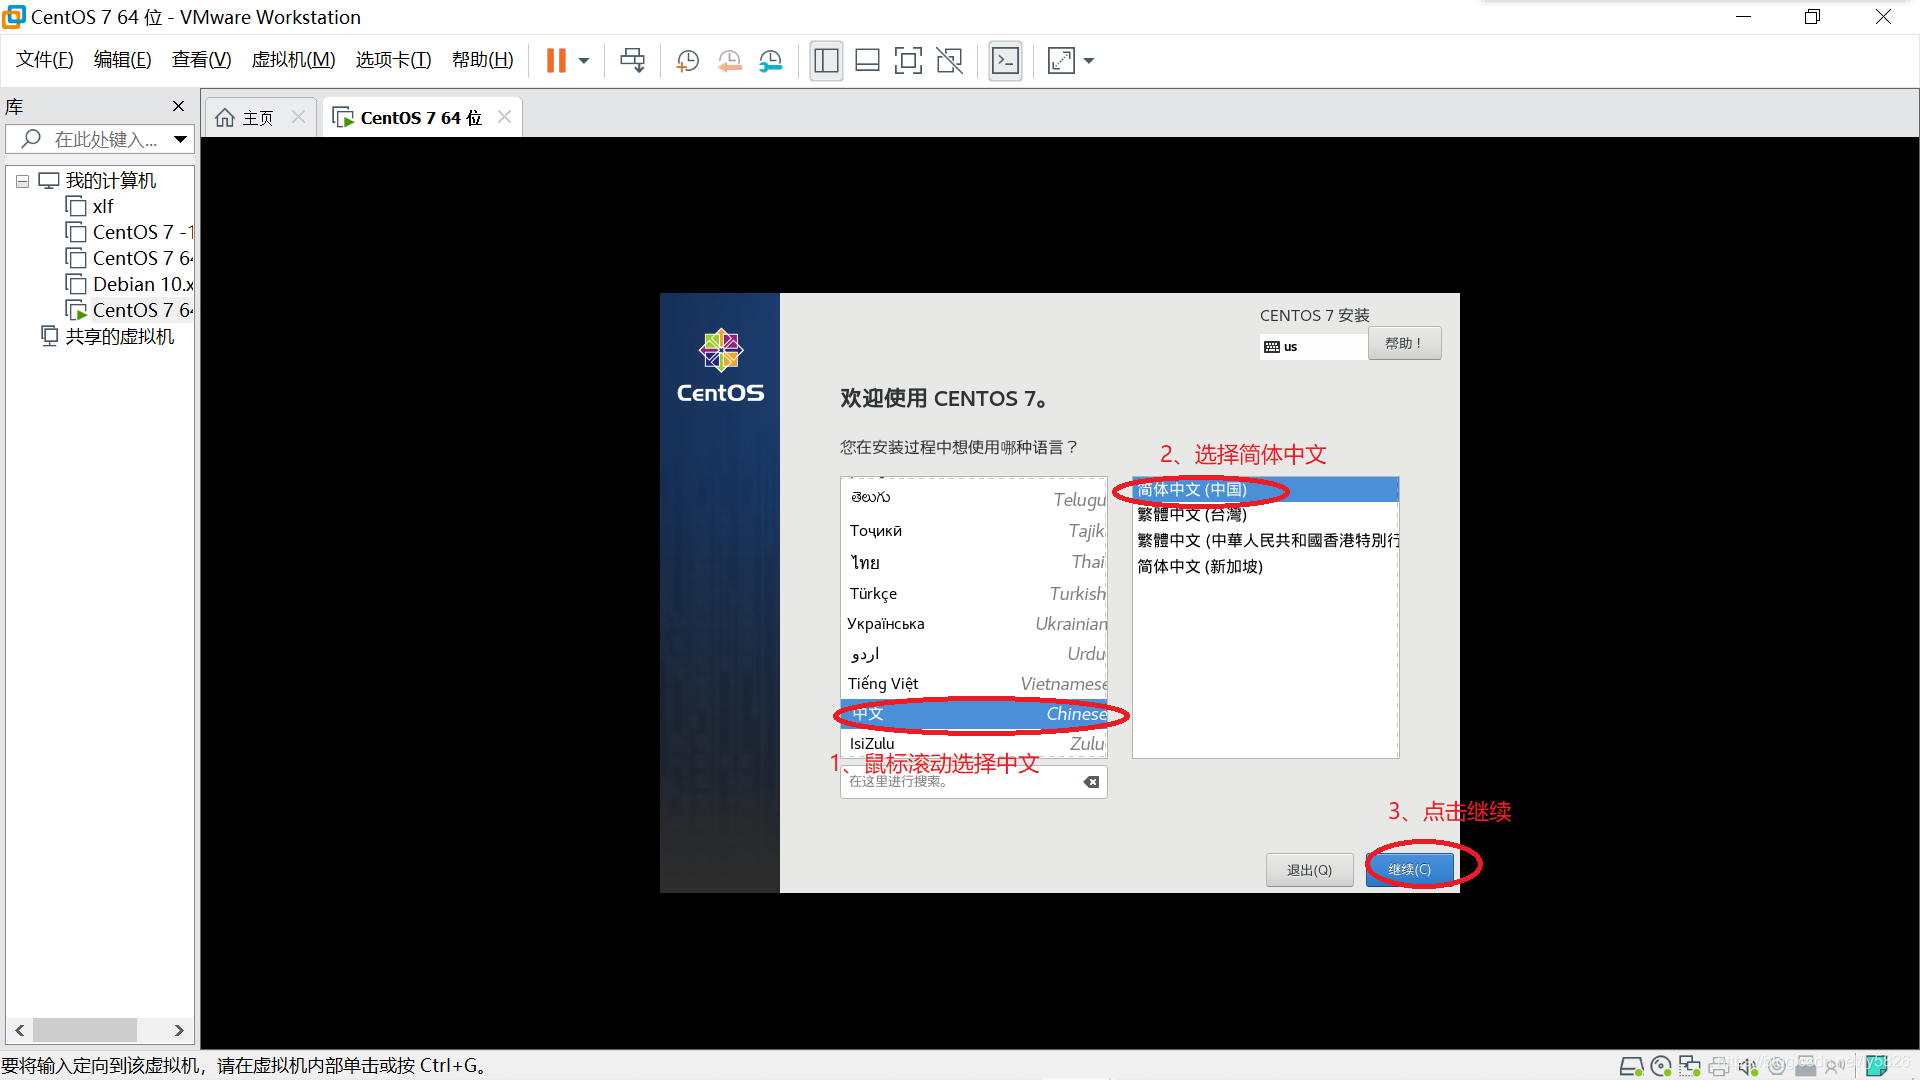Pause the virtual machine with orange pause button
The height and width of the screenshot is (1080, 1920).
[556, 61]
